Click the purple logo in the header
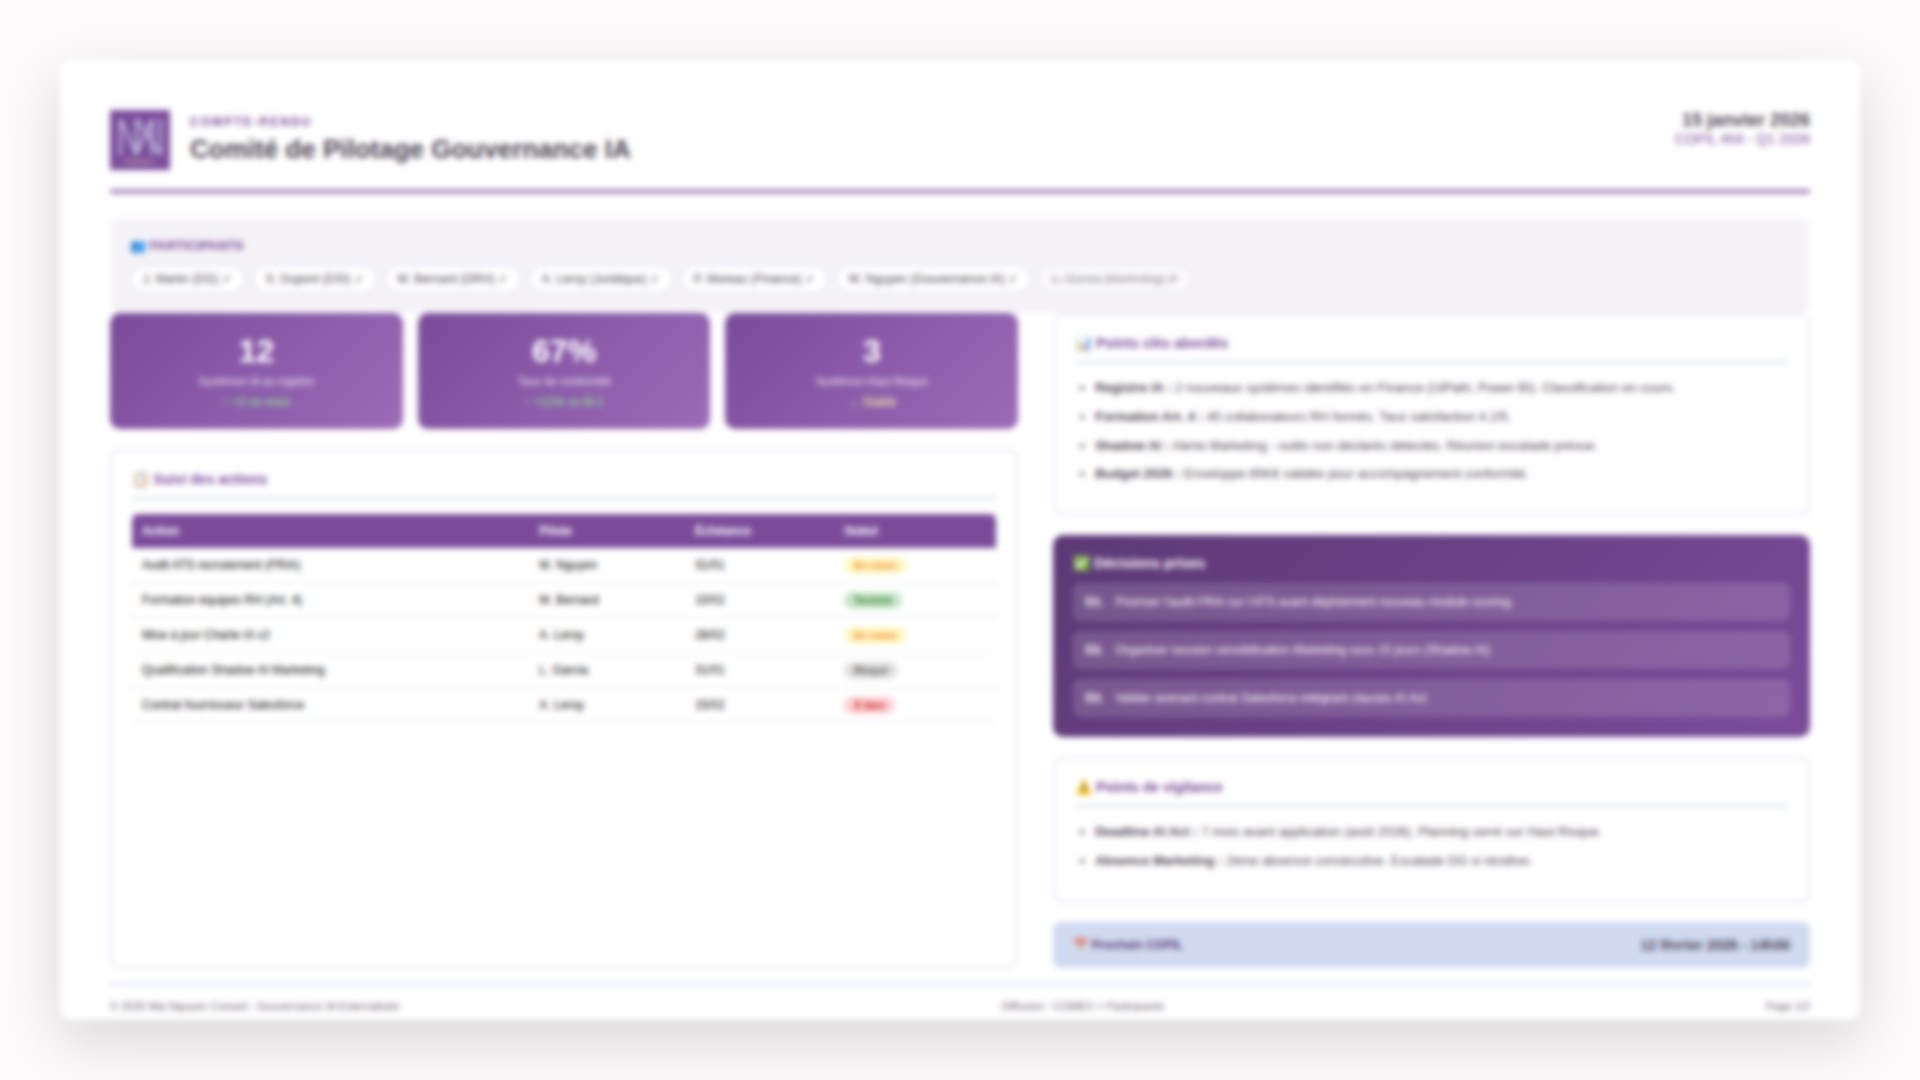This screenshot has height=1080, width=1920. 139,139
